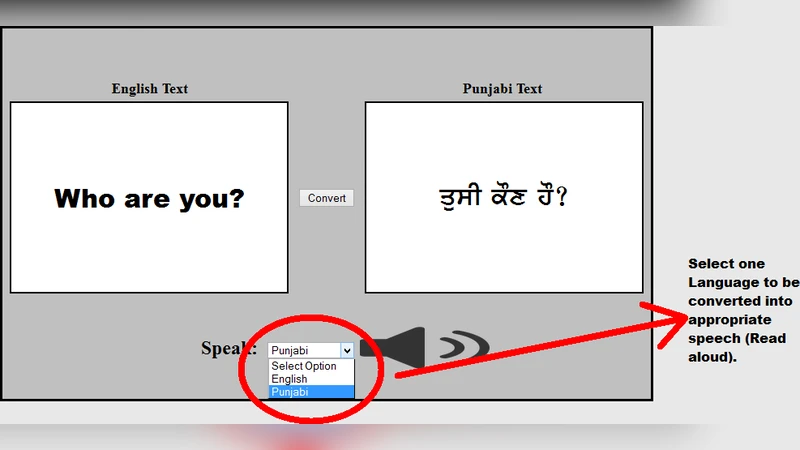Click the "Punjabi Text" heading
800x450 pixels.
click(502, 89)
